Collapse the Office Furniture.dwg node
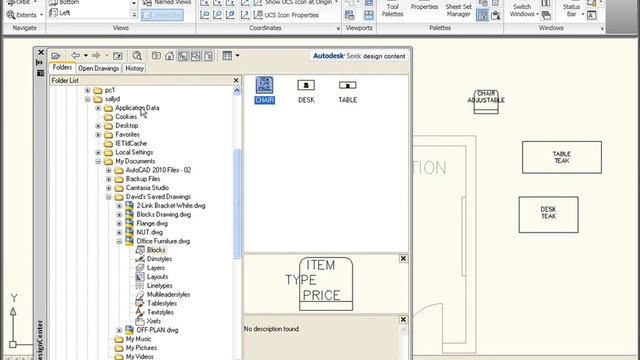 pos(119,242)
